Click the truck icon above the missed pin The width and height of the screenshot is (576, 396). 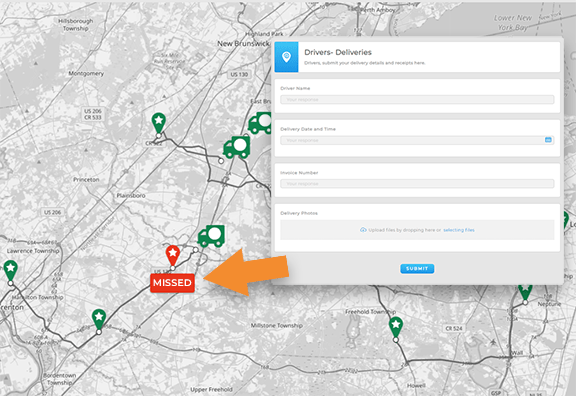211,236
